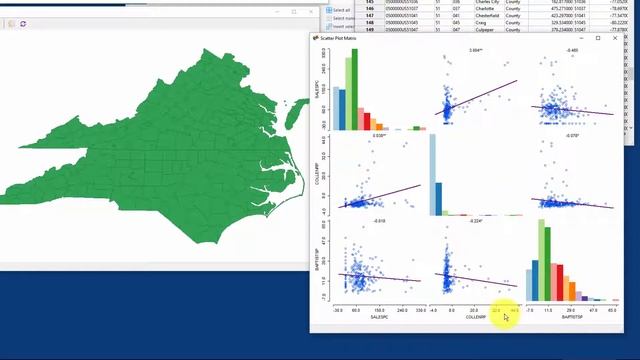640x360 pixels.
Task: Minimize the Scatter Plot Matrix window
Action: pyautogui.click(x=581, y=38)
